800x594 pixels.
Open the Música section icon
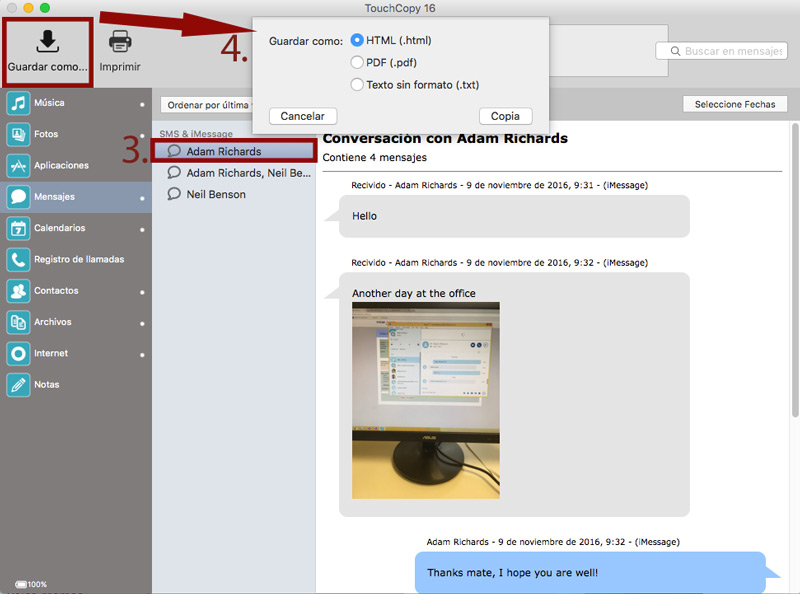18,103
